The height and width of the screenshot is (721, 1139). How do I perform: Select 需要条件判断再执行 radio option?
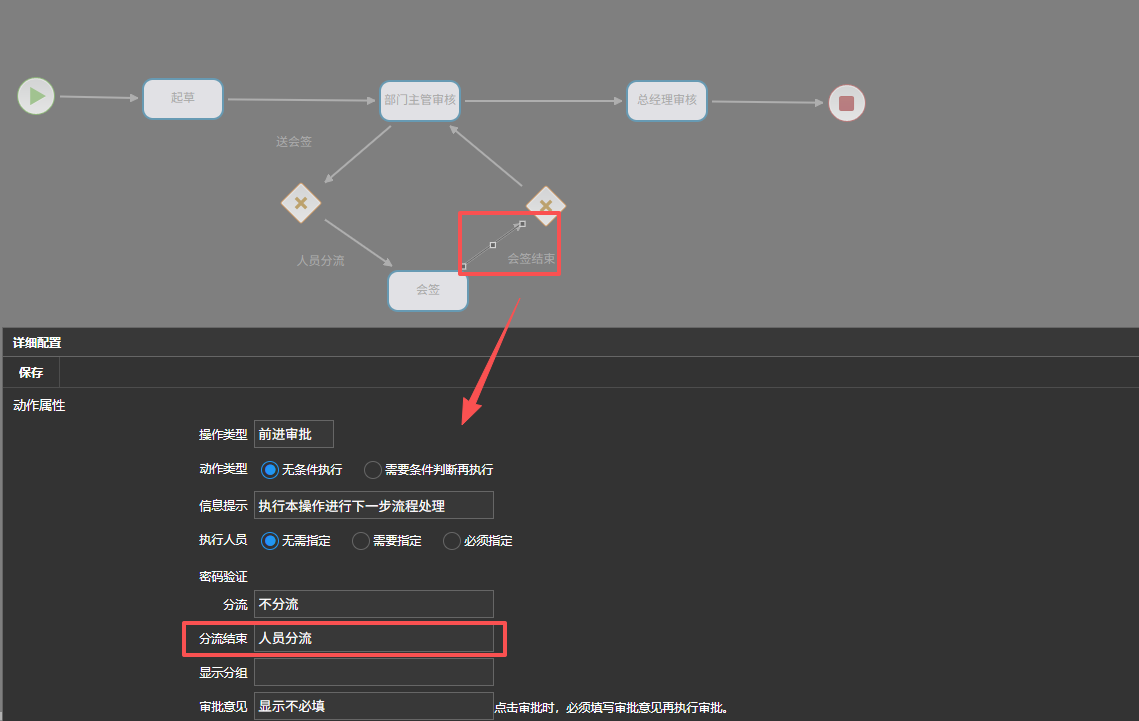pos(373,470)
